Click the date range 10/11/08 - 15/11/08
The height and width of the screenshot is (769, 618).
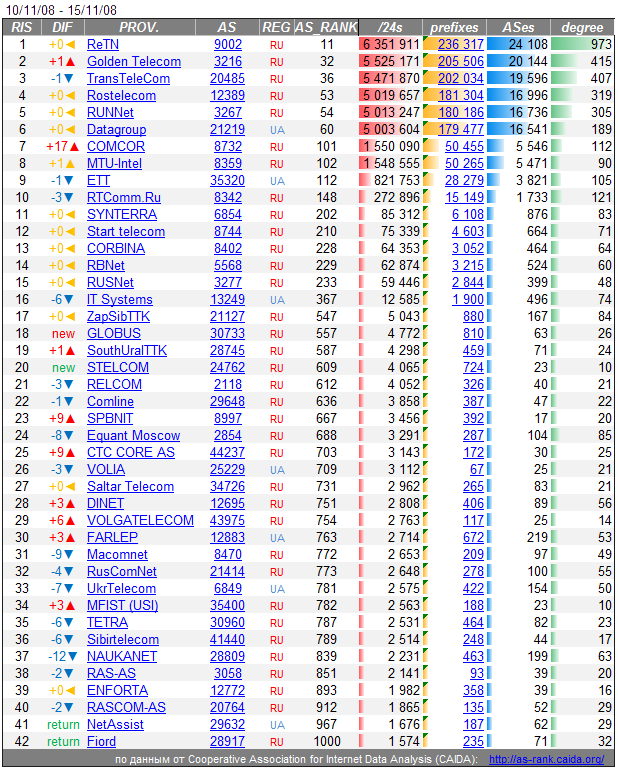click(61, 10)
